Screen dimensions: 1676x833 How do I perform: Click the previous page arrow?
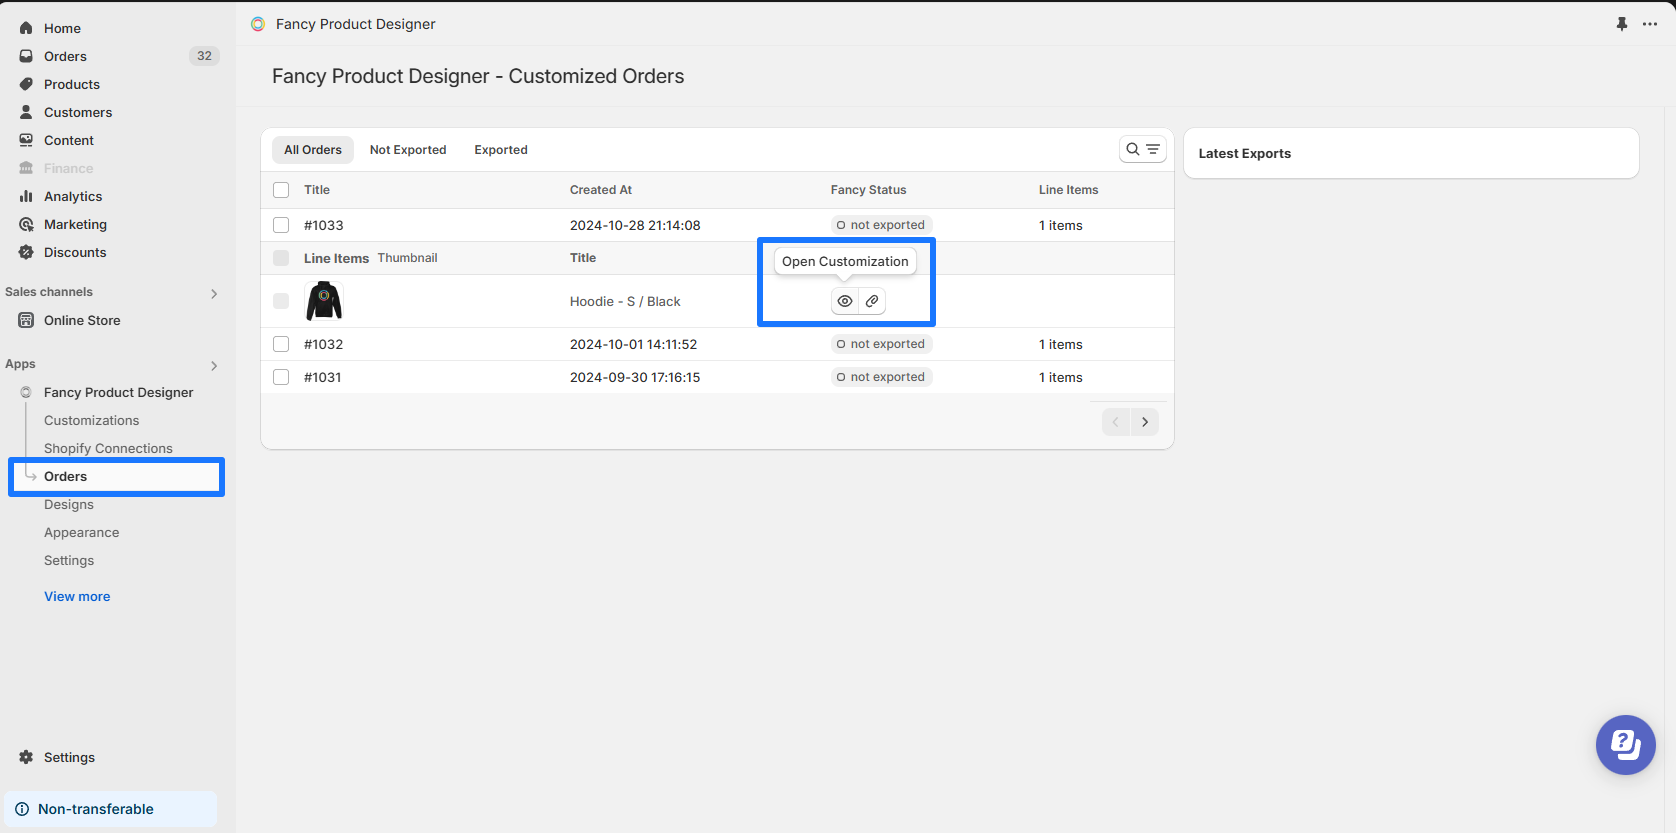click(x=1116, y=422)
